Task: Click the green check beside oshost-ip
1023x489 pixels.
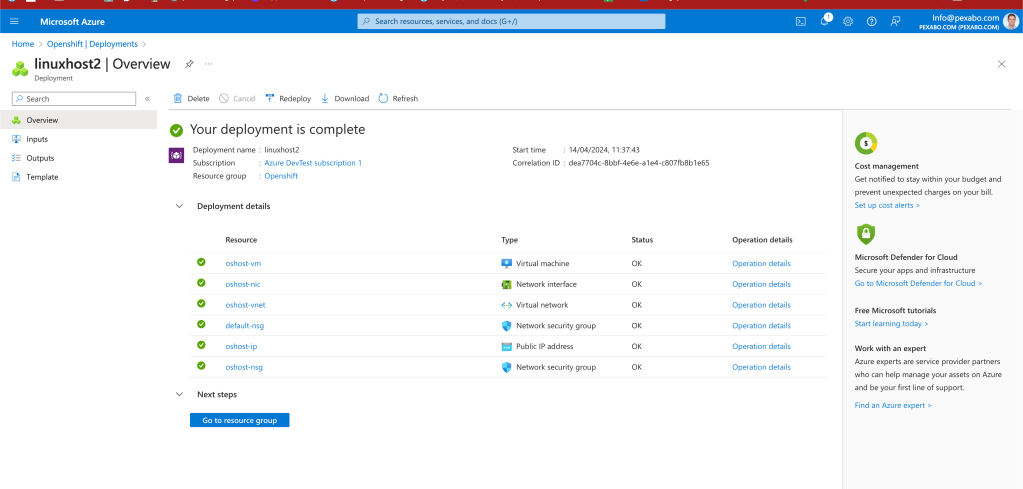Action: [x=201, y=345]
